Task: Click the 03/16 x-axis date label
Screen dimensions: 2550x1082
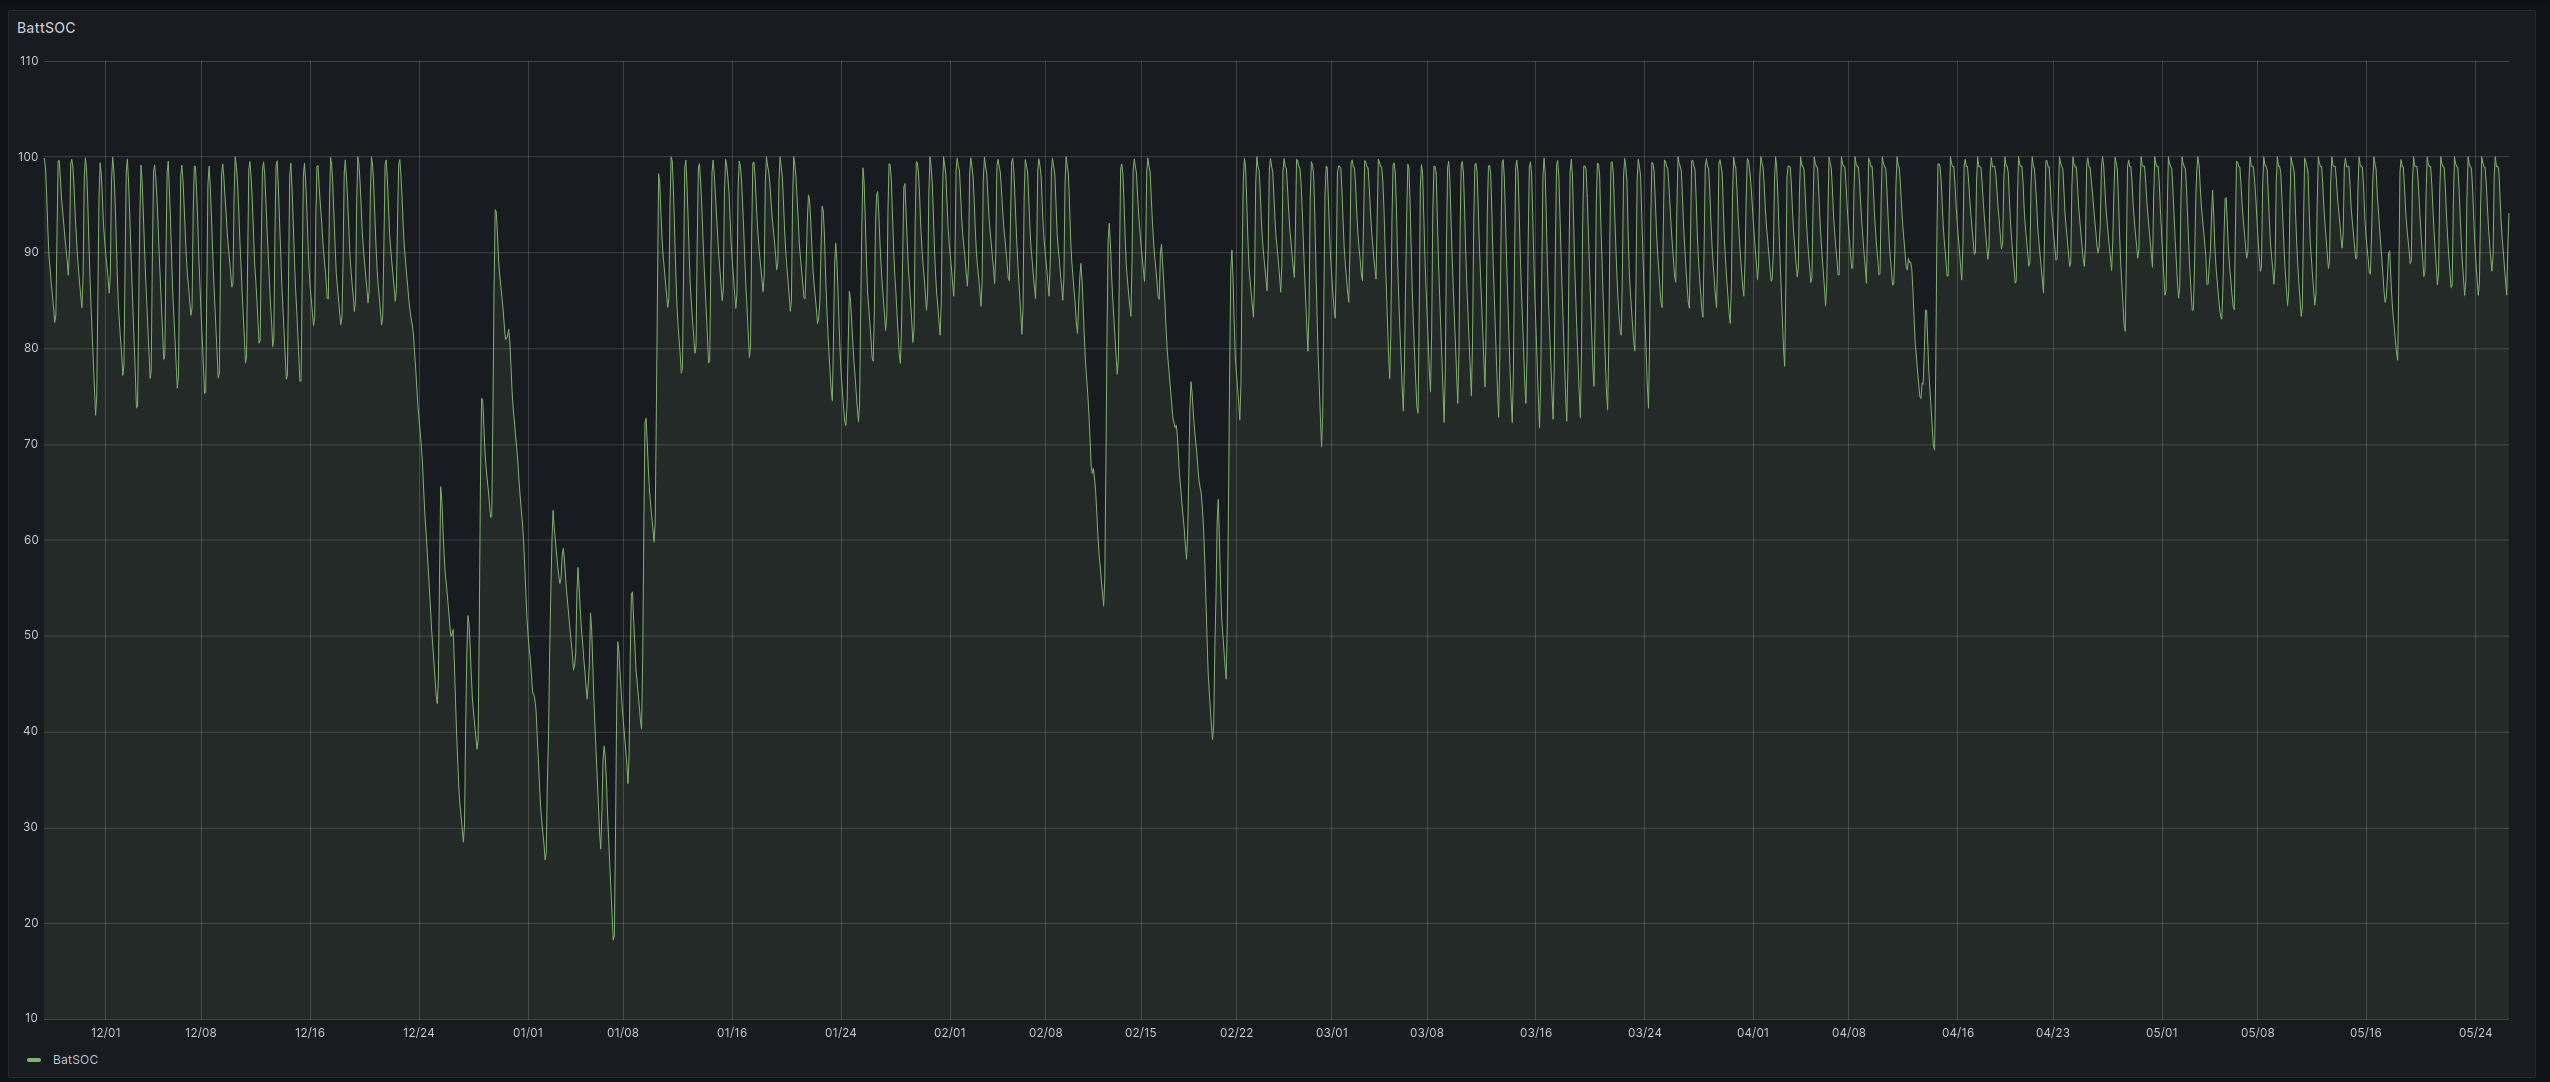Action: point(1536,1033)
